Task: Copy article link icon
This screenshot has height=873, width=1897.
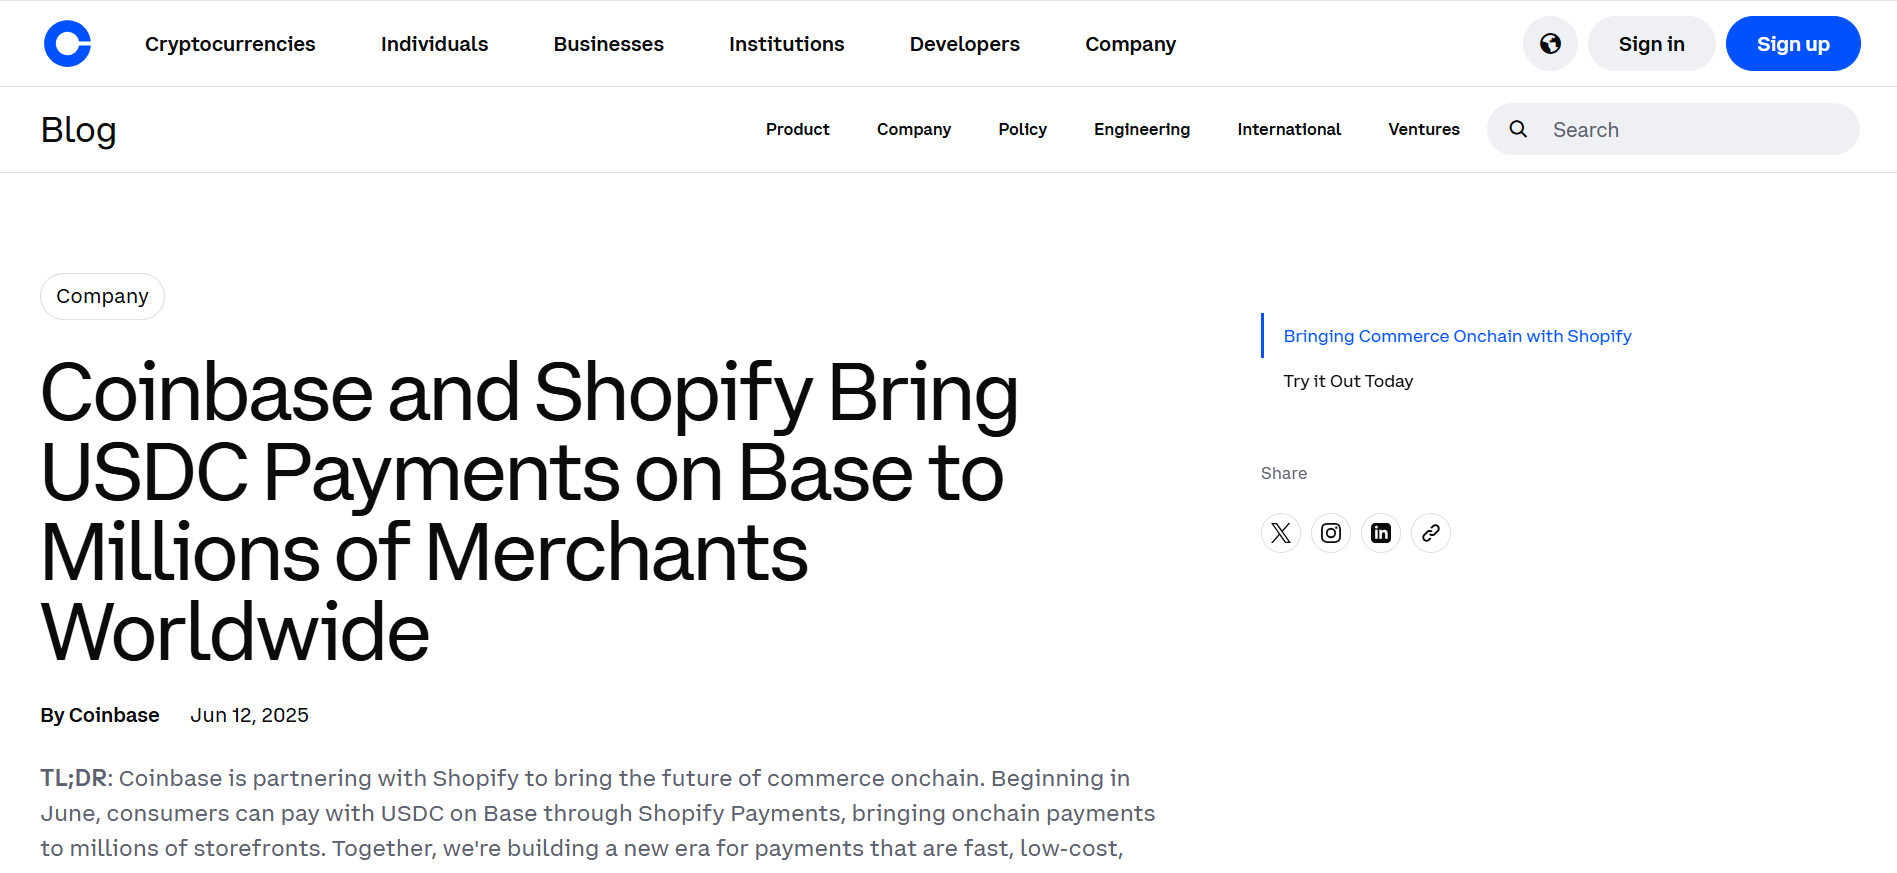Action: point(1431,533)
